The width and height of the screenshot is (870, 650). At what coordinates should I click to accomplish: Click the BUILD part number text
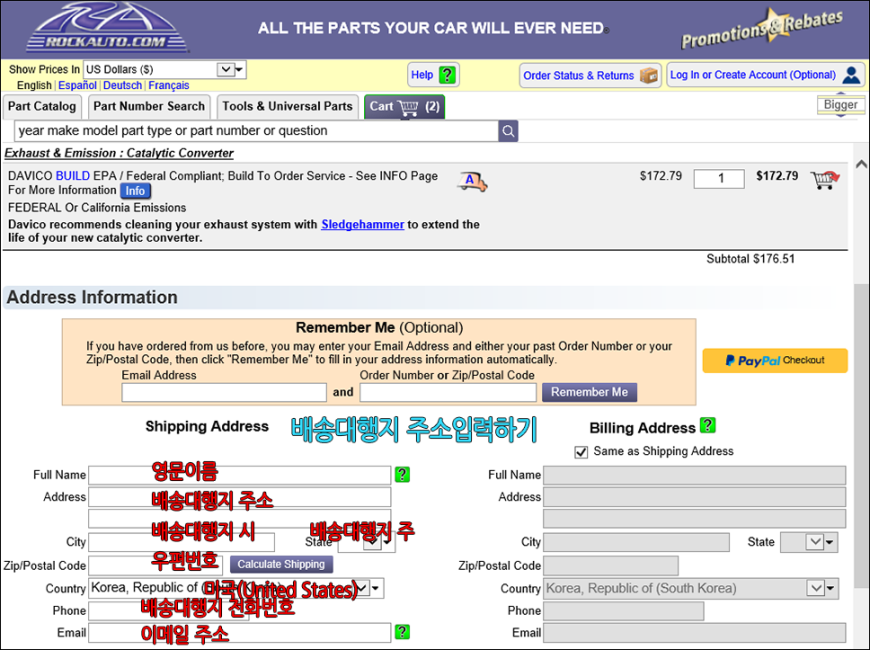coord(73,176)
